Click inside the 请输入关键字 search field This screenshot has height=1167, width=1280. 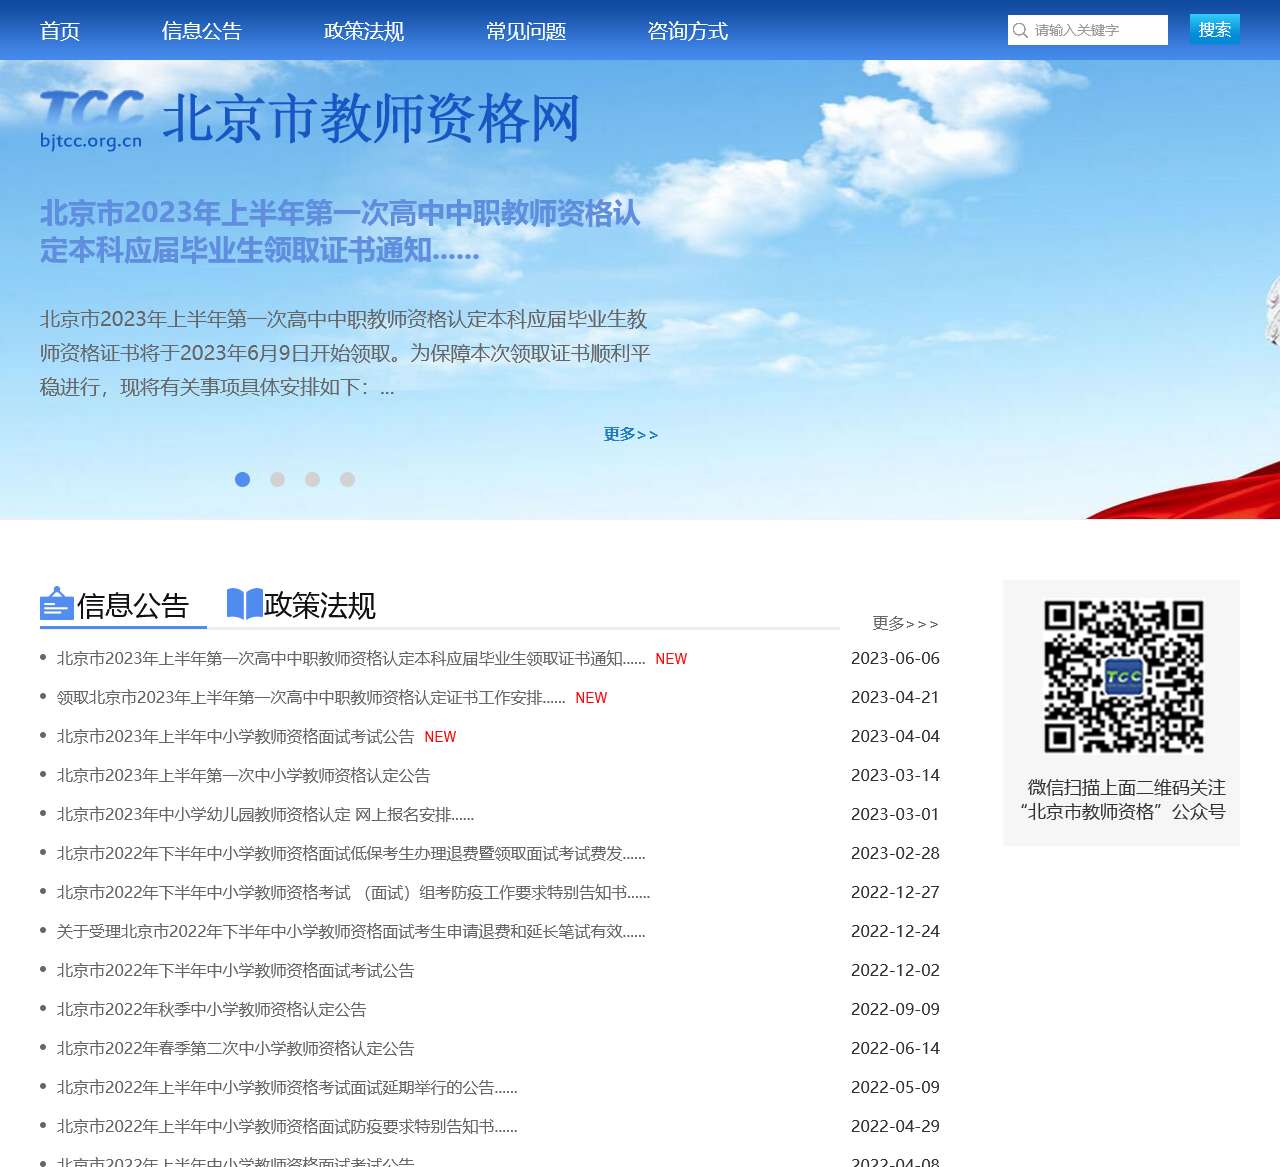1090,30
